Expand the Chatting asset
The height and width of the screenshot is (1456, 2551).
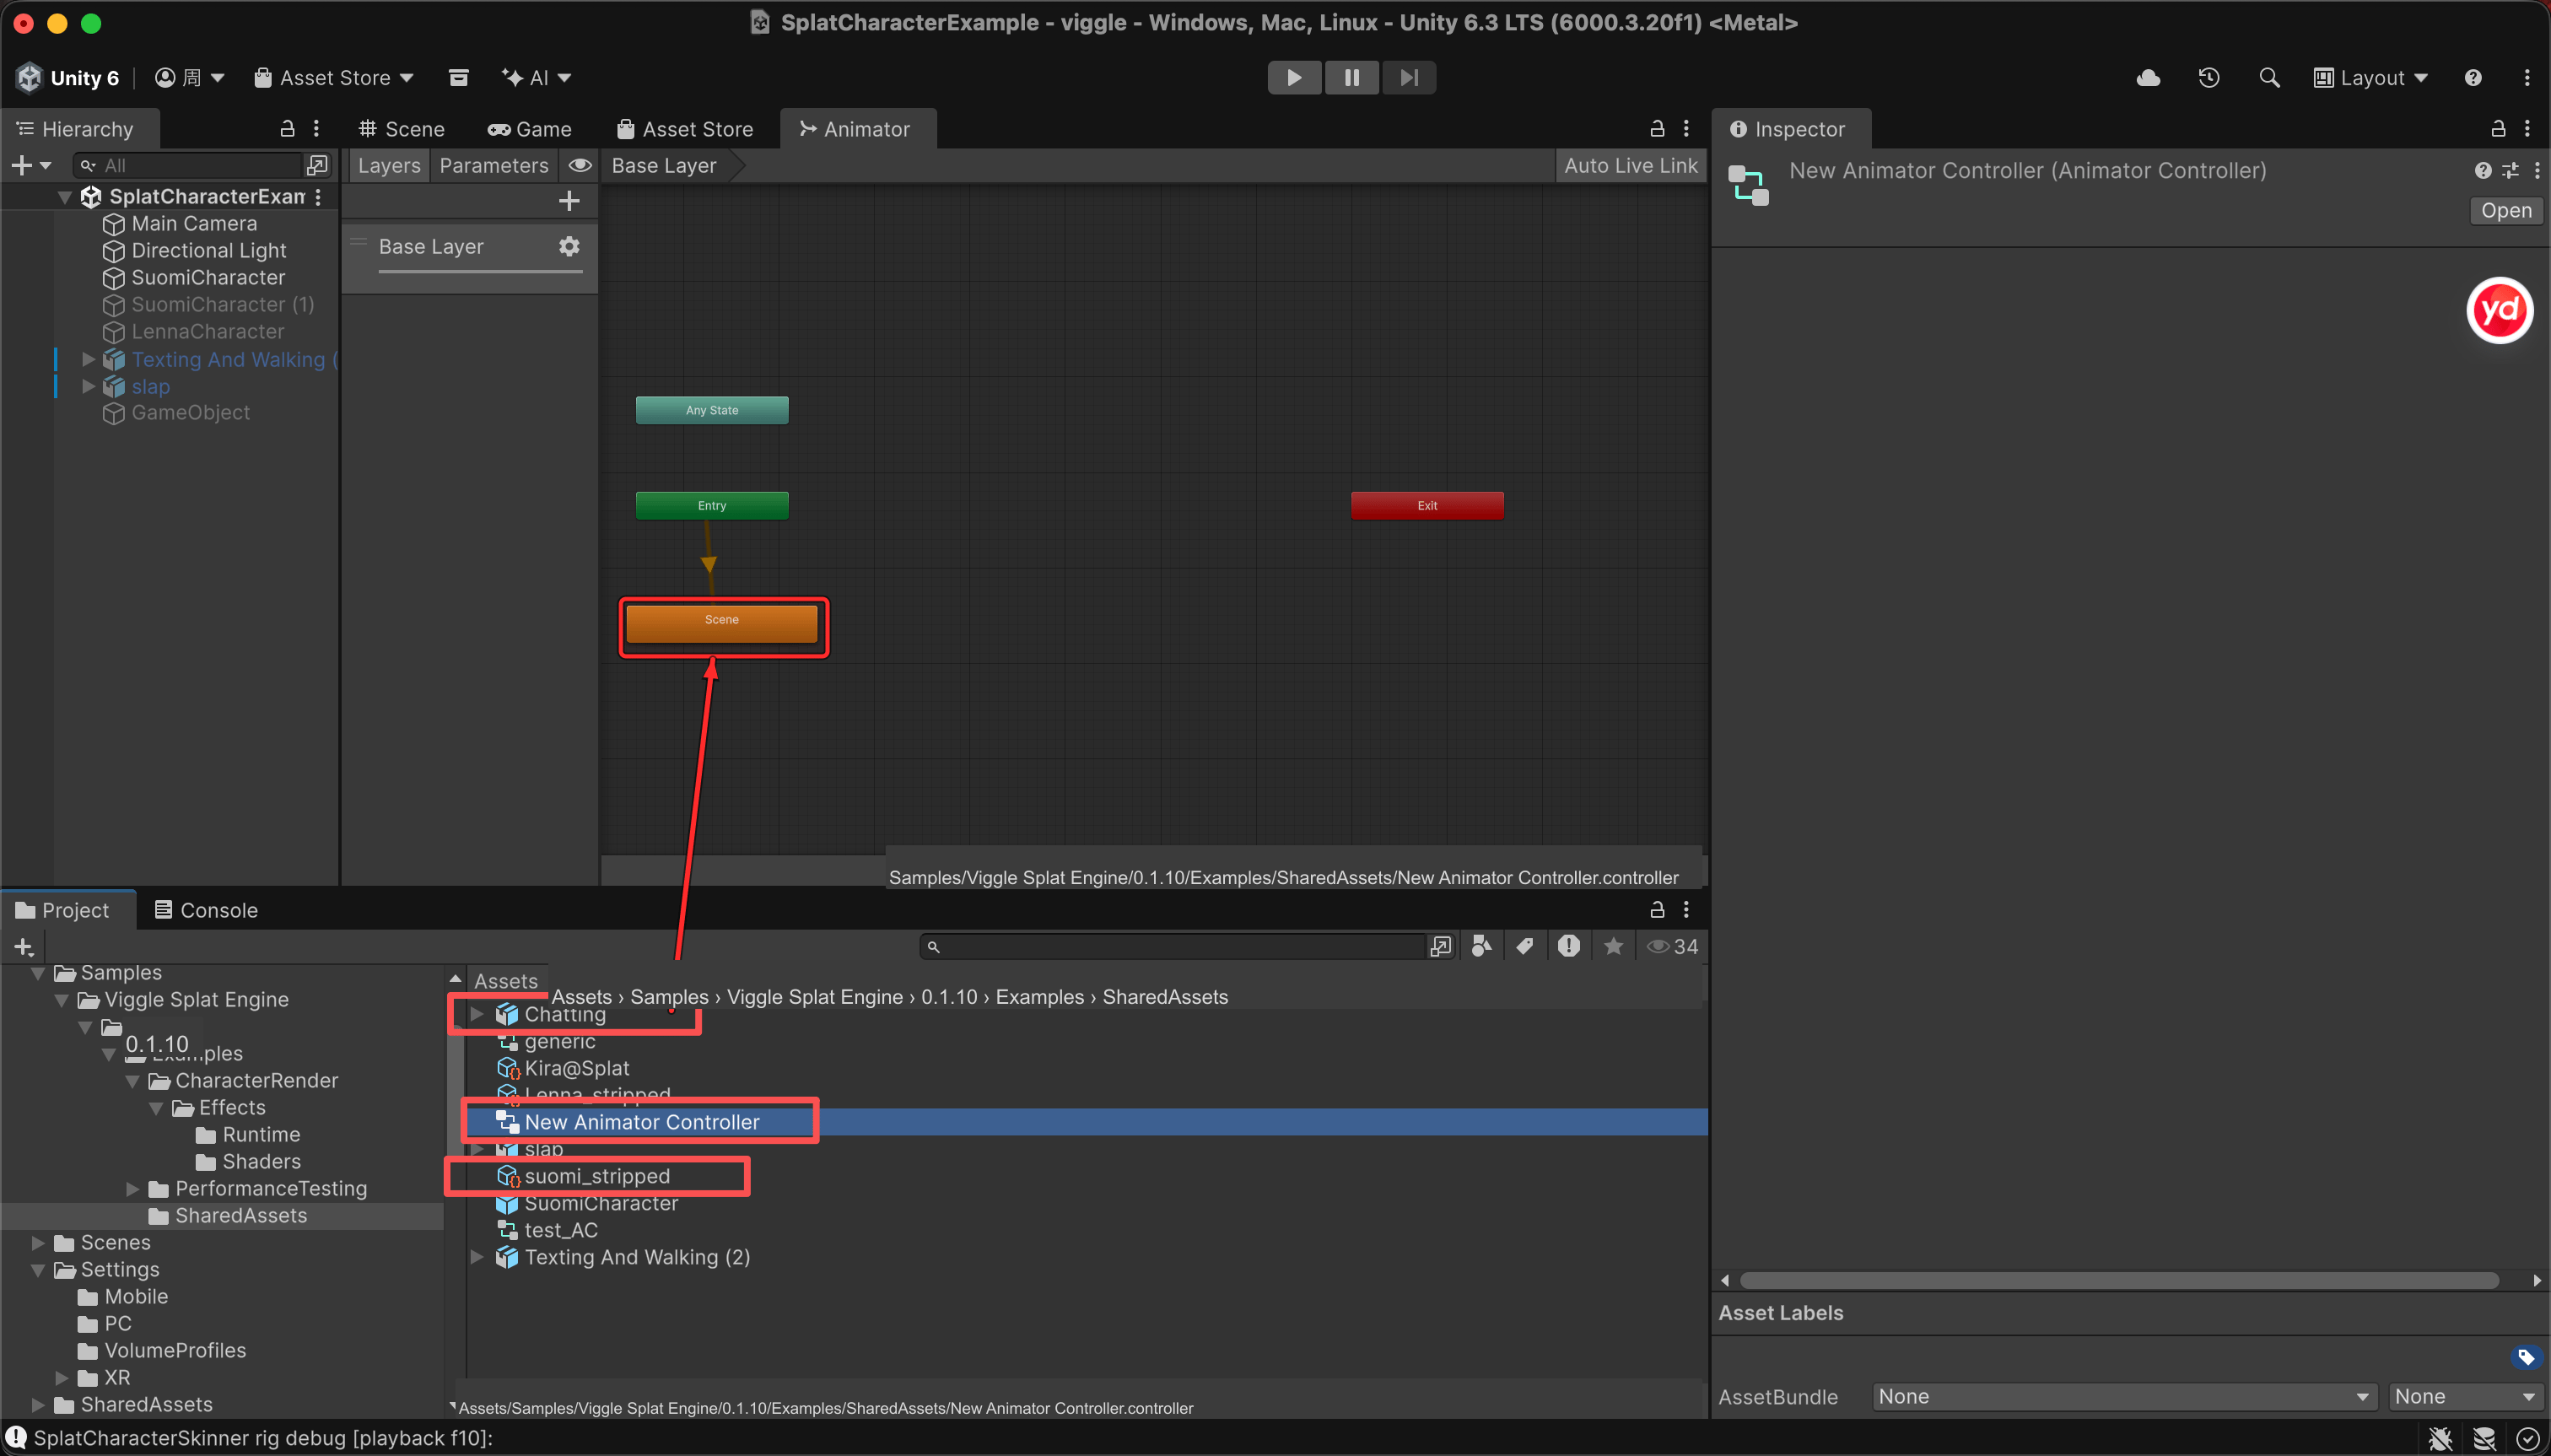click(477, 1014)
